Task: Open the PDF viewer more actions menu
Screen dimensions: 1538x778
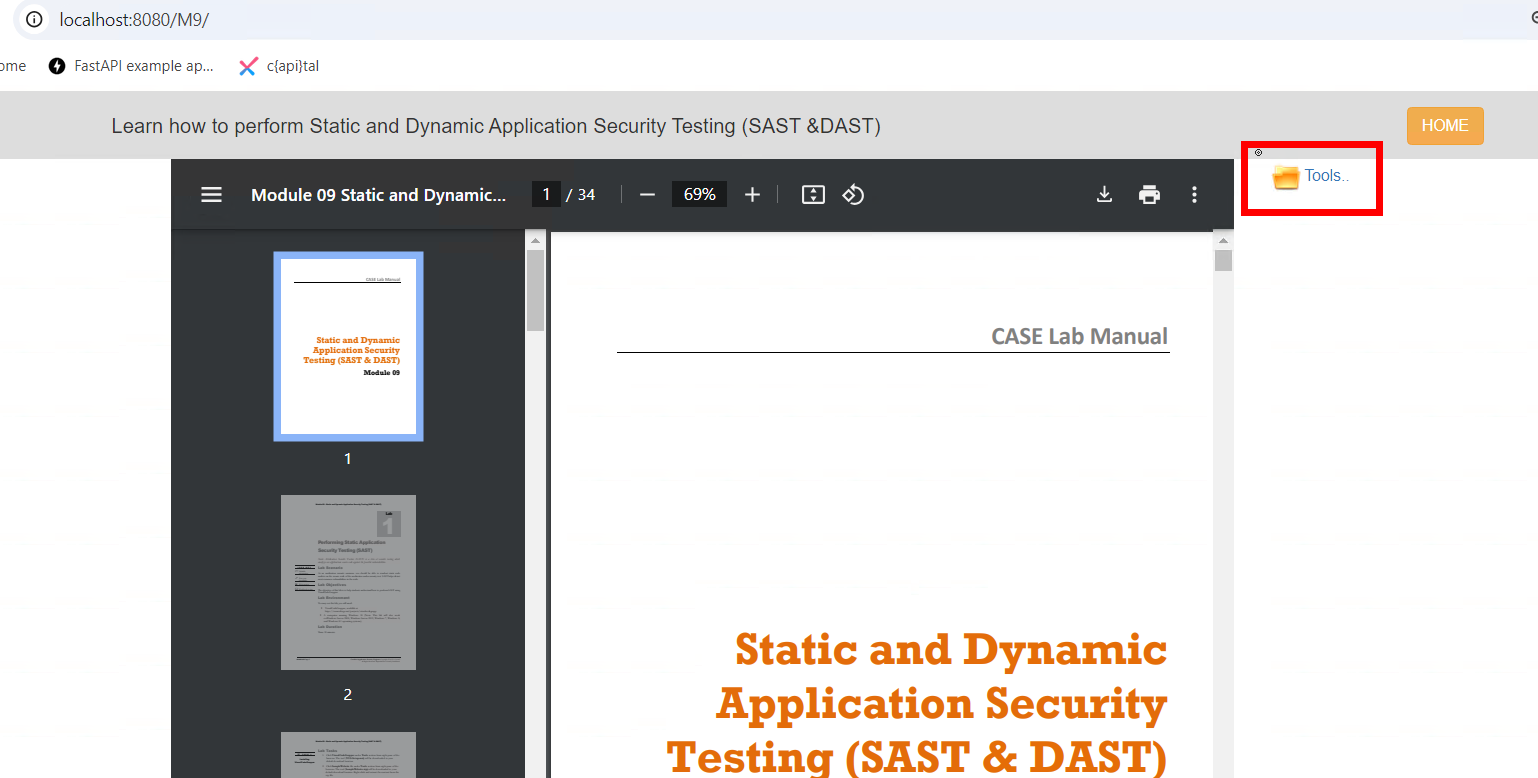Action: (x=1194, y=195)
